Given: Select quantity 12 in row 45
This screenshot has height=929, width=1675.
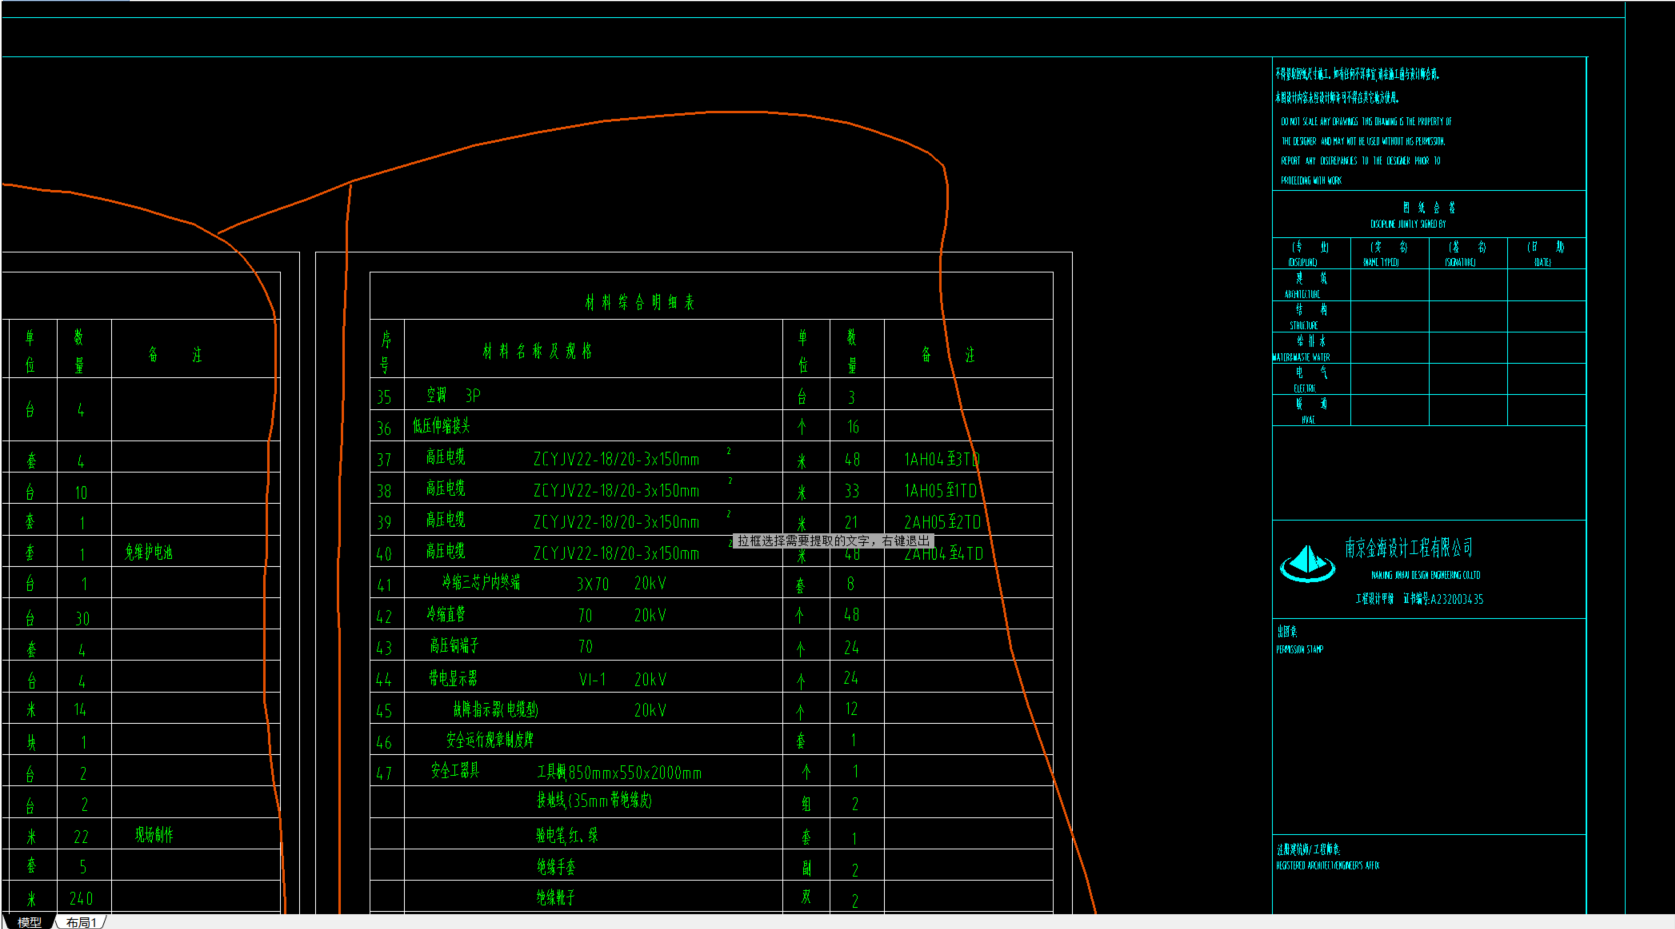Looking at the screenshot, I should 851,709.
